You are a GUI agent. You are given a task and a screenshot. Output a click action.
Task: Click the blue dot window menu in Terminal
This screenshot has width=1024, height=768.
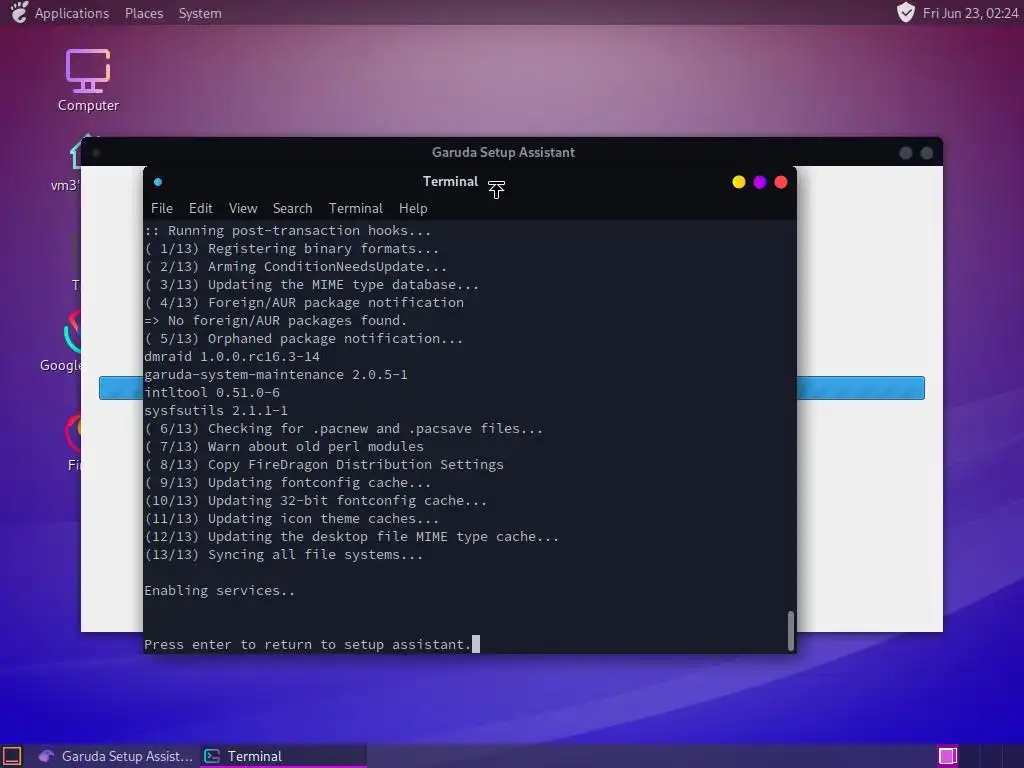pos(157,182)
